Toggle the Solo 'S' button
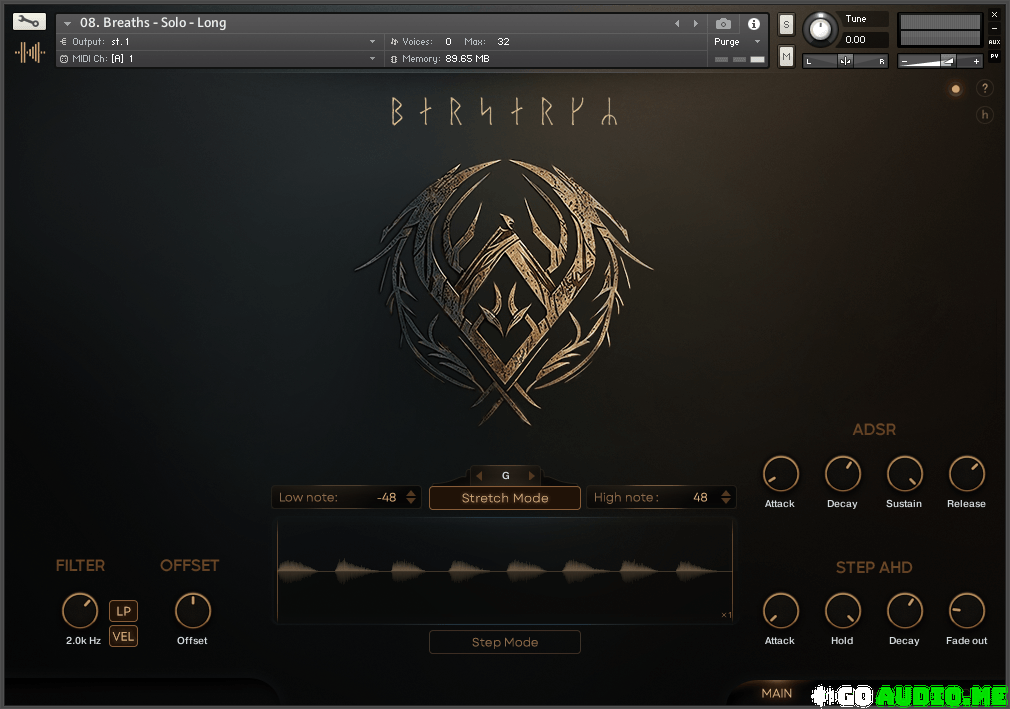This screenshot has height=709, width=1010. [786, 24]
